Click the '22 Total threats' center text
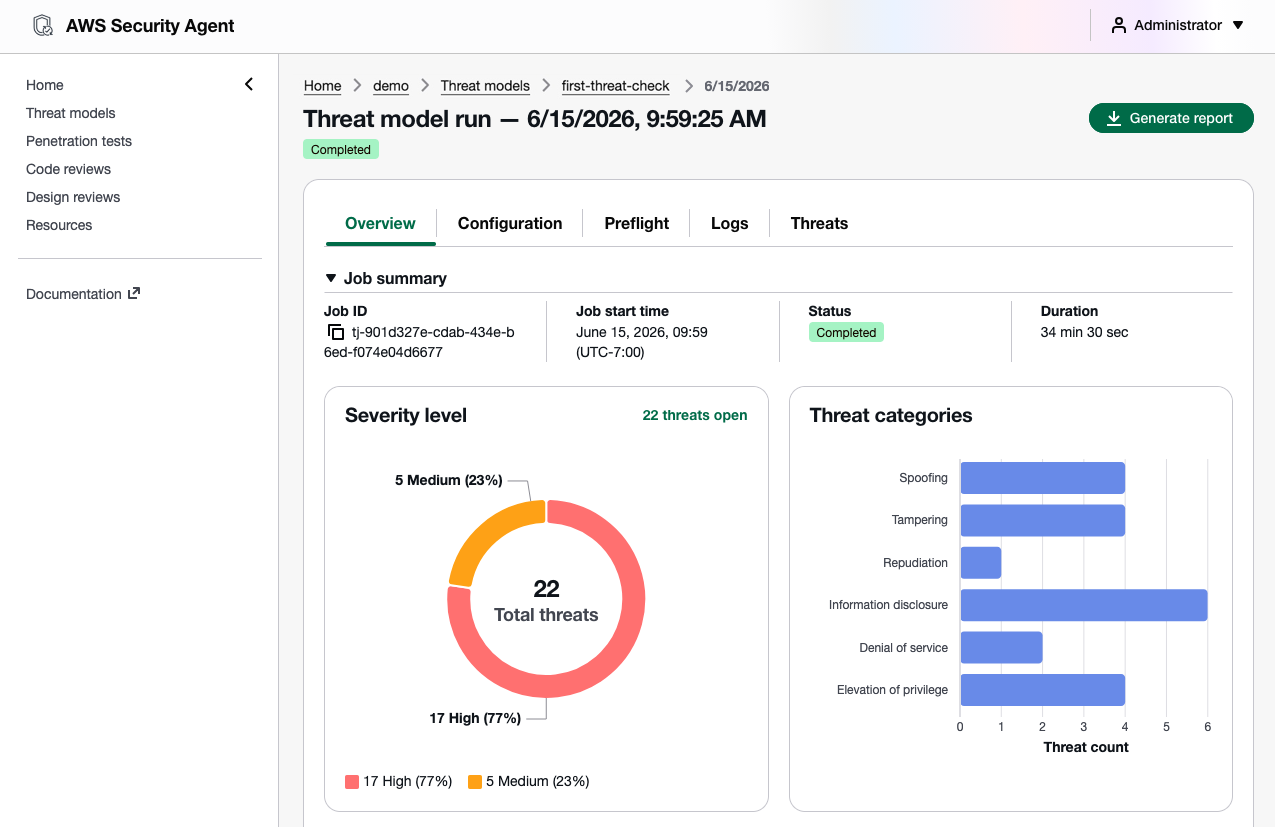Viewport: 1275px width, 827px height. point(546,600)
